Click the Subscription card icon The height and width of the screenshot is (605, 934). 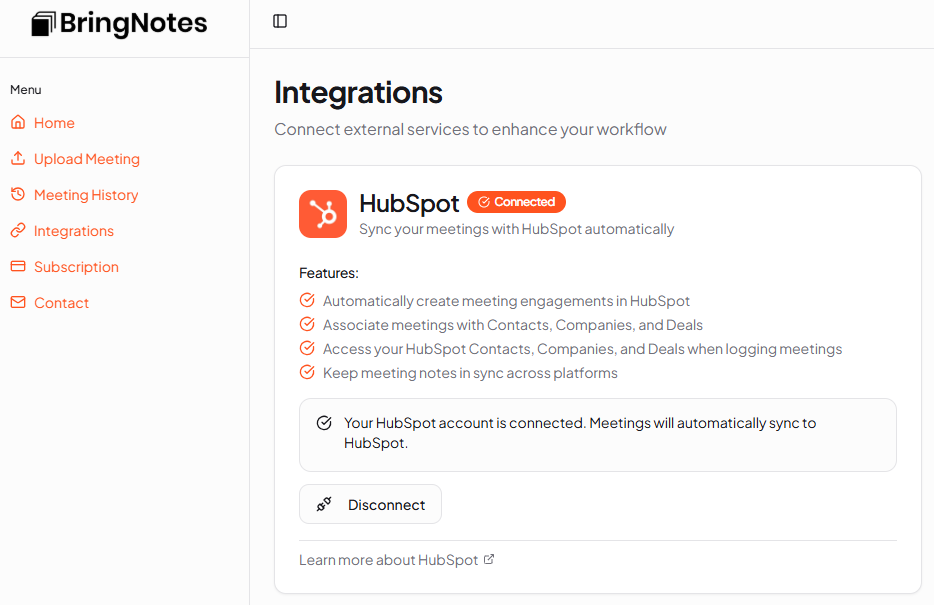click(x=17, y=266)
